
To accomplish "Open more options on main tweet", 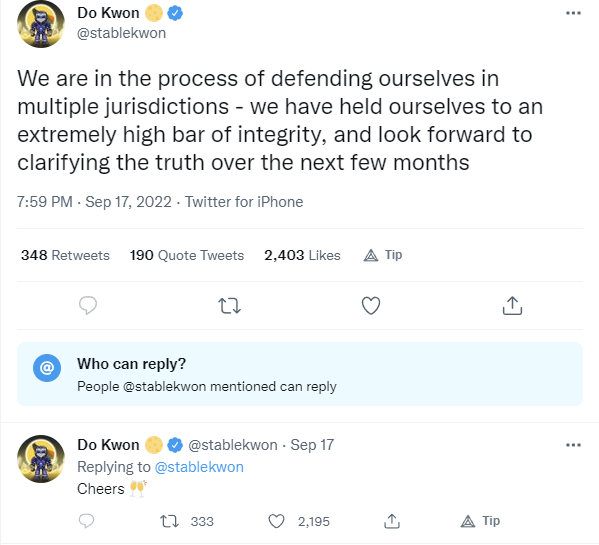I will point(573,13).
